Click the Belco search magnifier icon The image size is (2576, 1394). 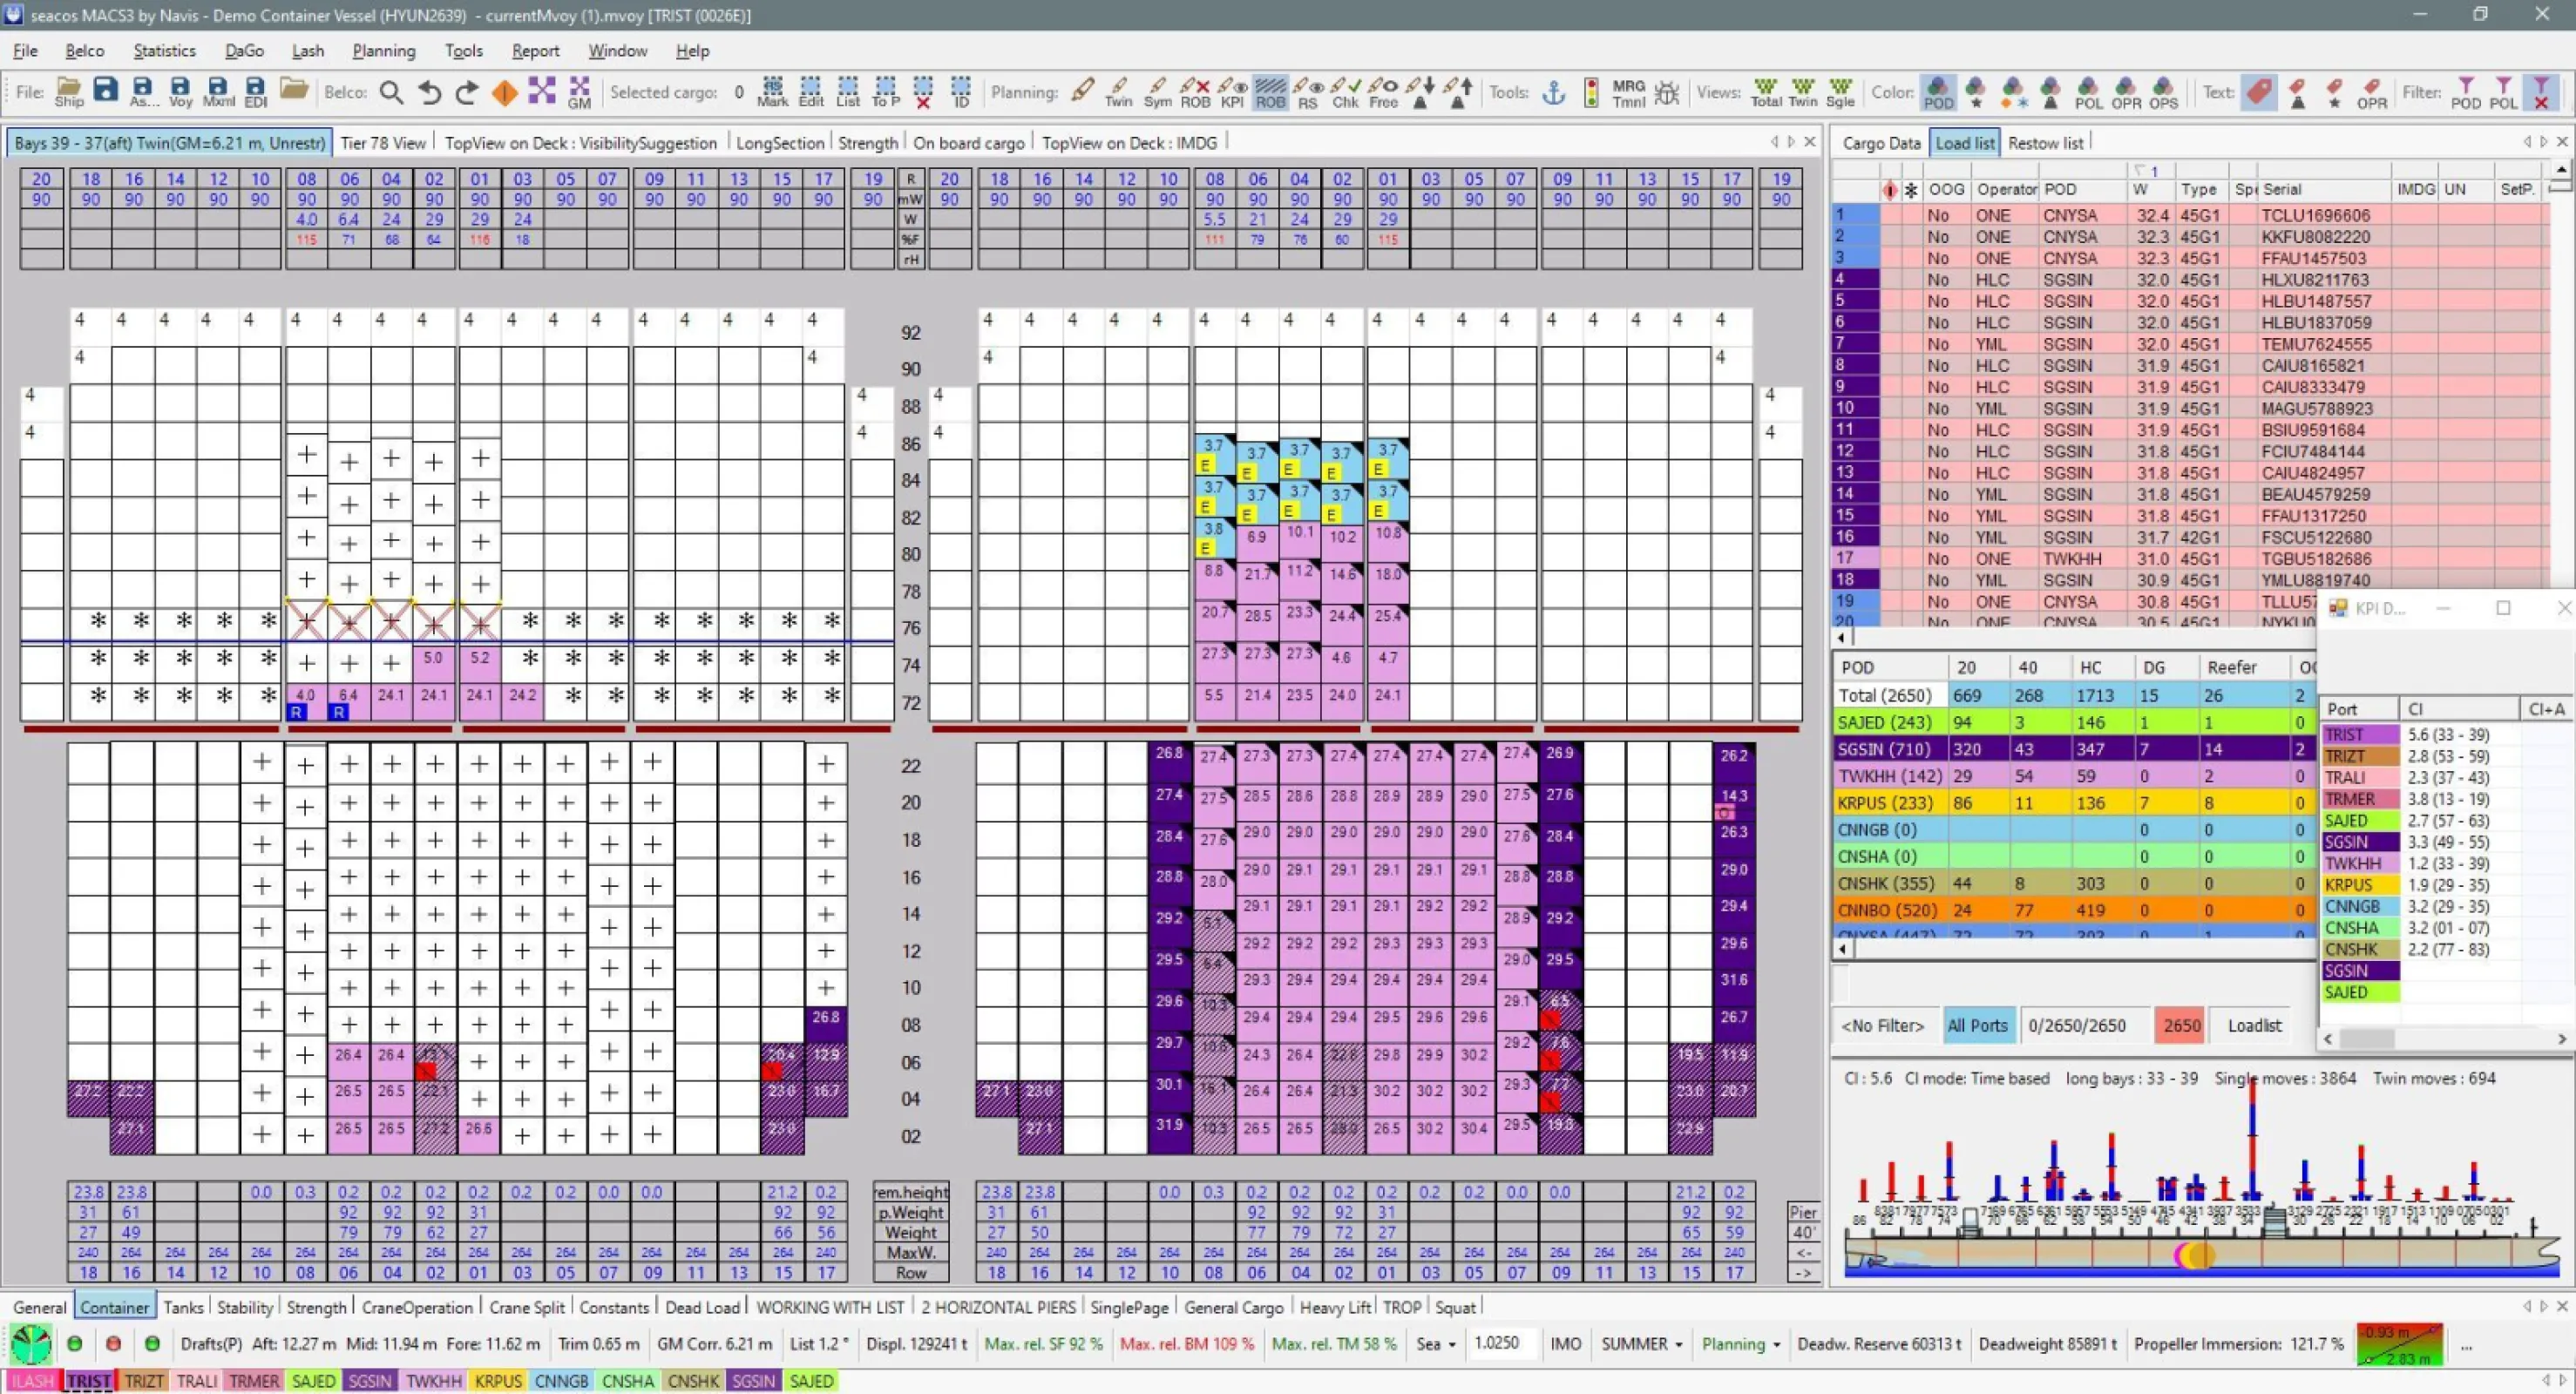(392, 93)
